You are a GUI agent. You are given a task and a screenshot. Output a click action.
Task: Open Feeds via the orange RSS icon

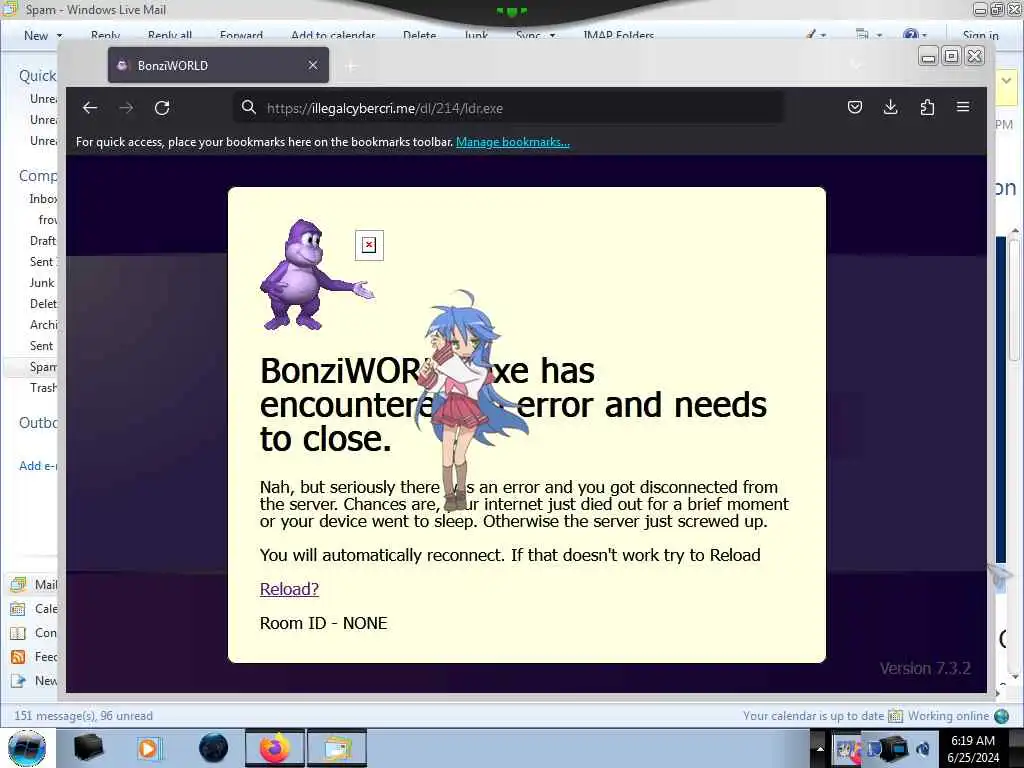(x=18, y=657)
